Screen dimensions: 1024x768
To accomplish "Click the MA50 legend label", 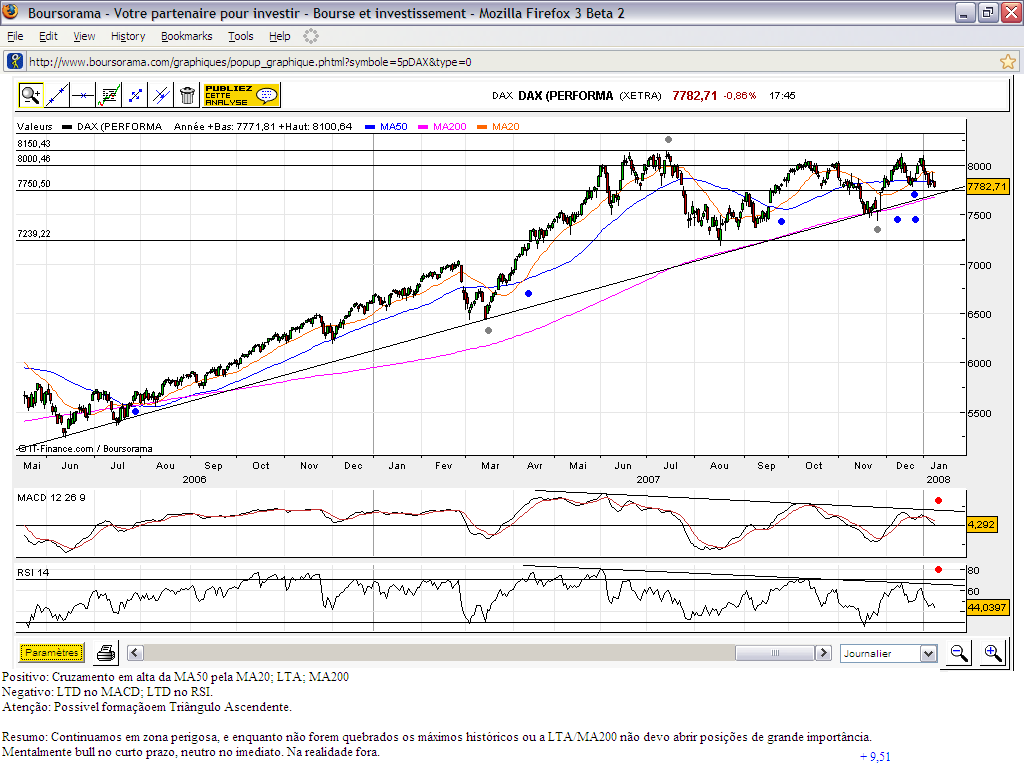I will (394, 127).
